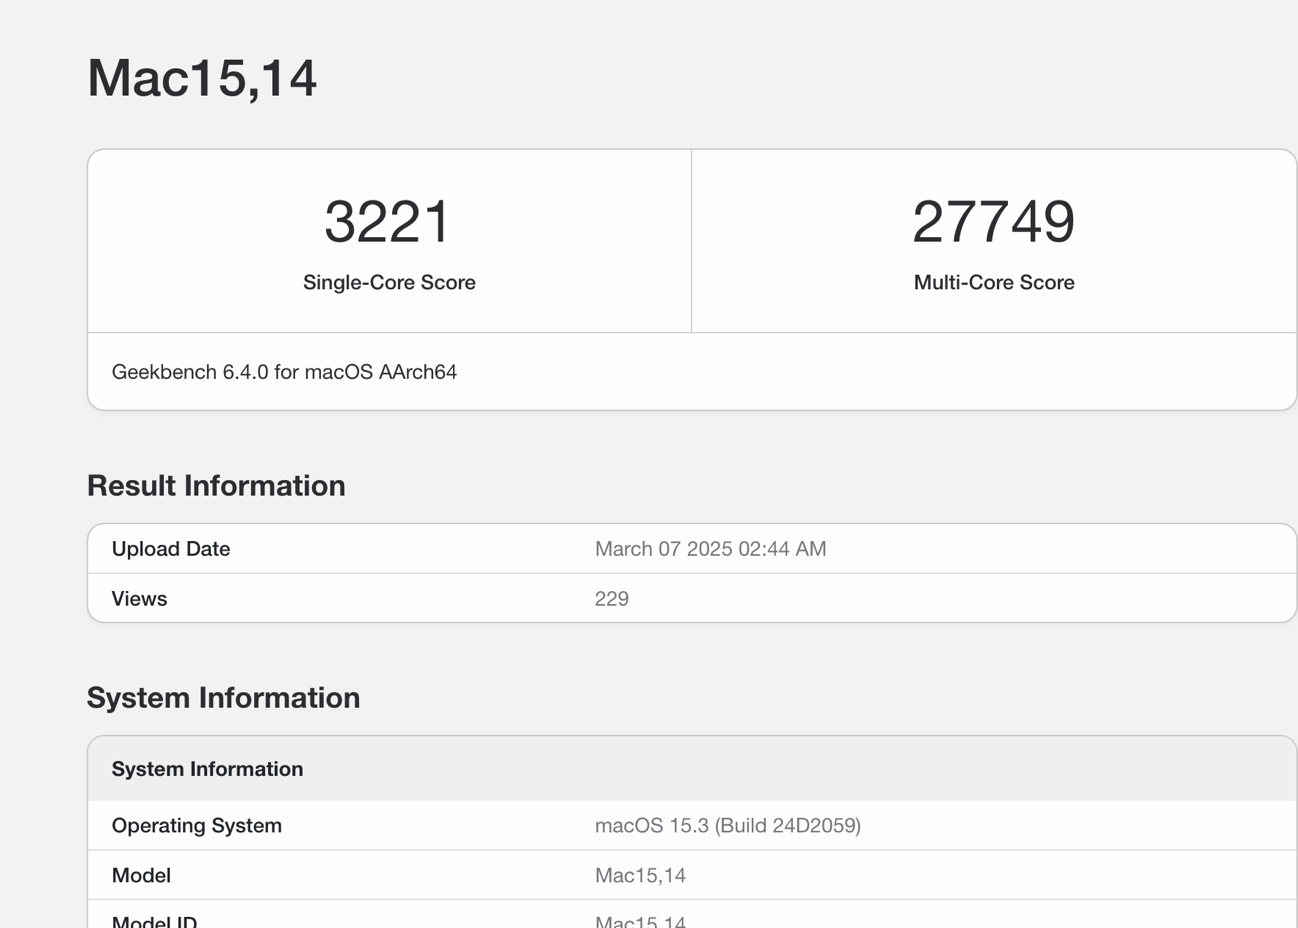The height and width of the screenshot is (928, 1298).
Task: Click the Multi-Core Score label
Action: (994, 282)
